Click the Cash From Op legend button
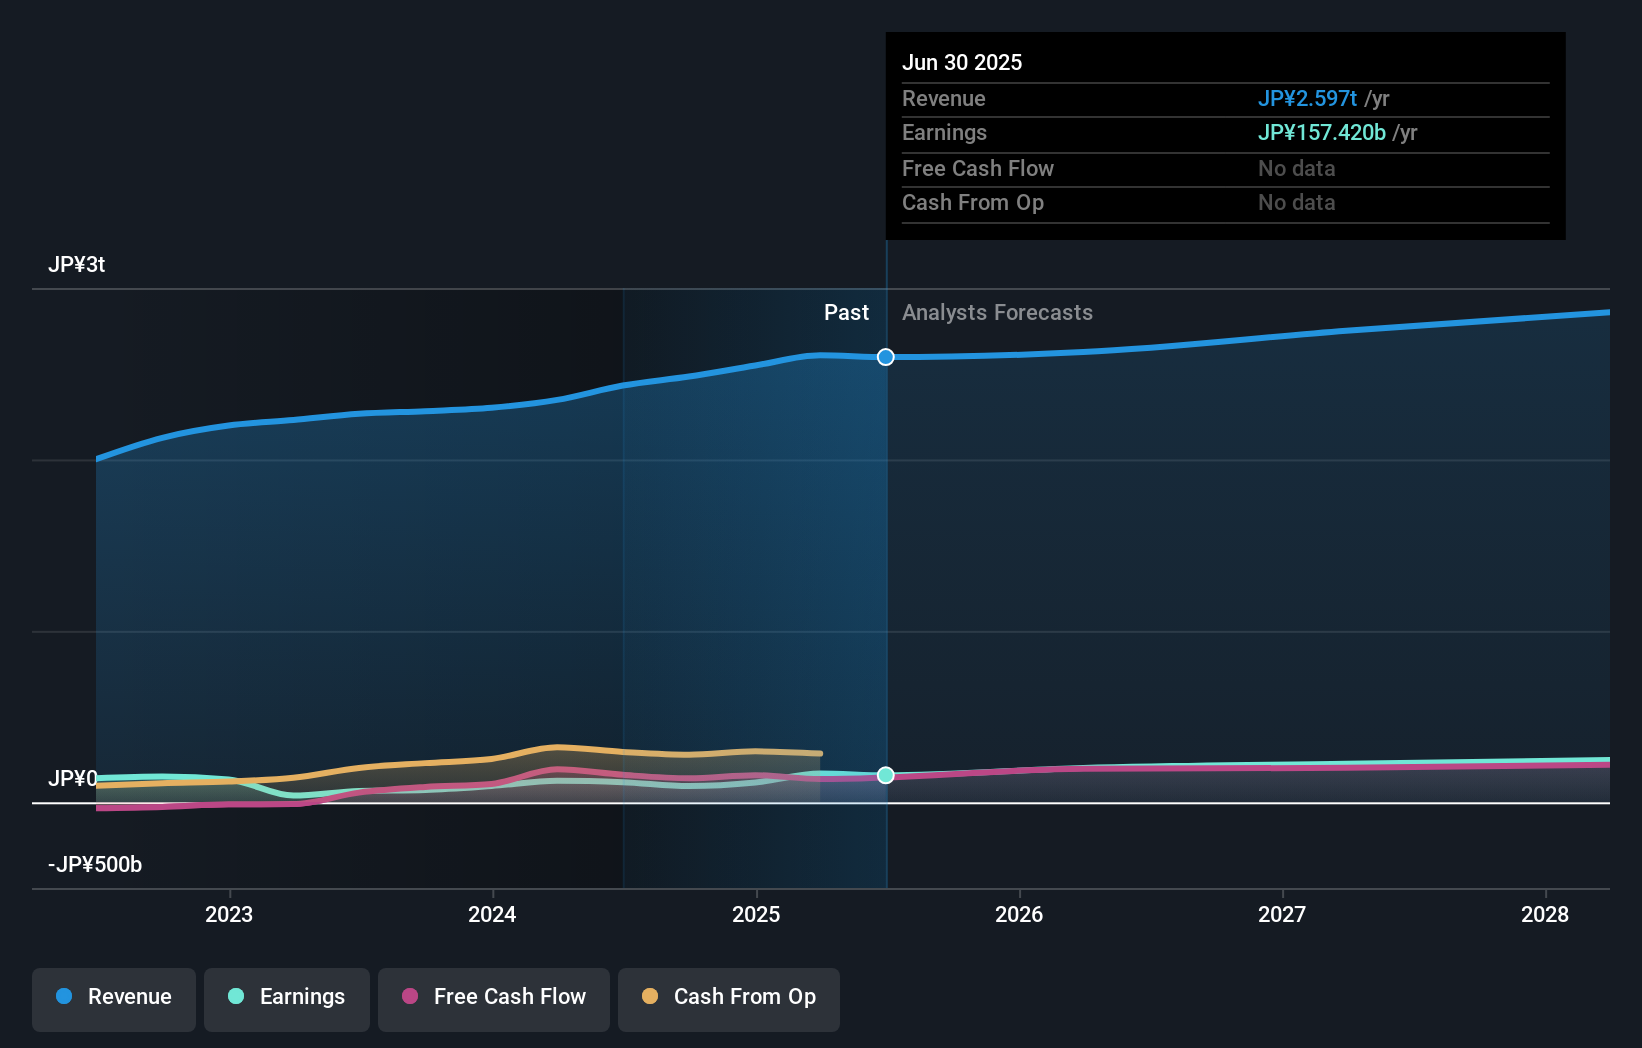This screenshot has width=1642, height=1048. click(x=728, y=997)
